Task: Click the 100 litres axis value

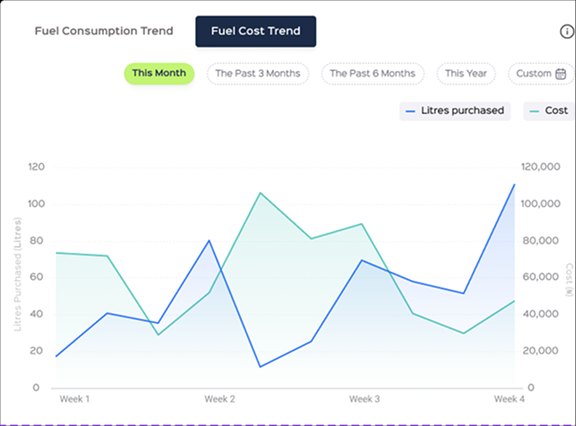Action: pyautogui.click(x=36, y=203)
